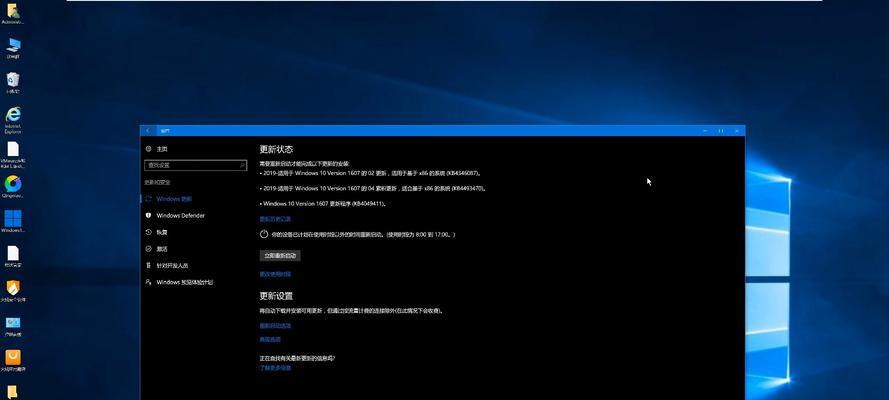Close the Settings window
Image resolution: width=889 pixels, height=400 pixels.
[737, 131]
